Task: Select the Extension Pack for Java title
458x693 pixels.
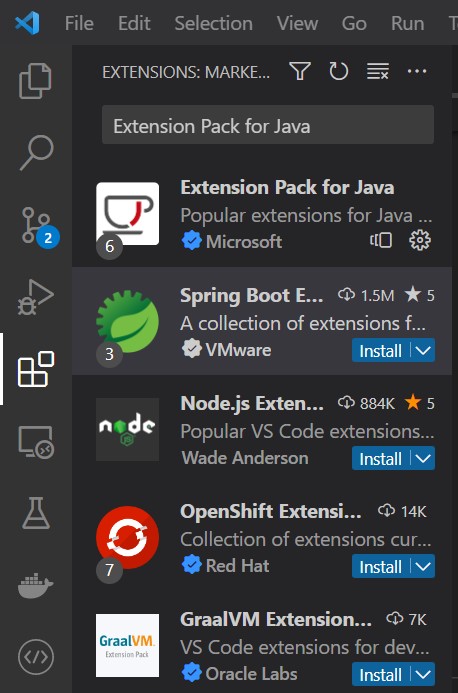Action: (287, 188)
